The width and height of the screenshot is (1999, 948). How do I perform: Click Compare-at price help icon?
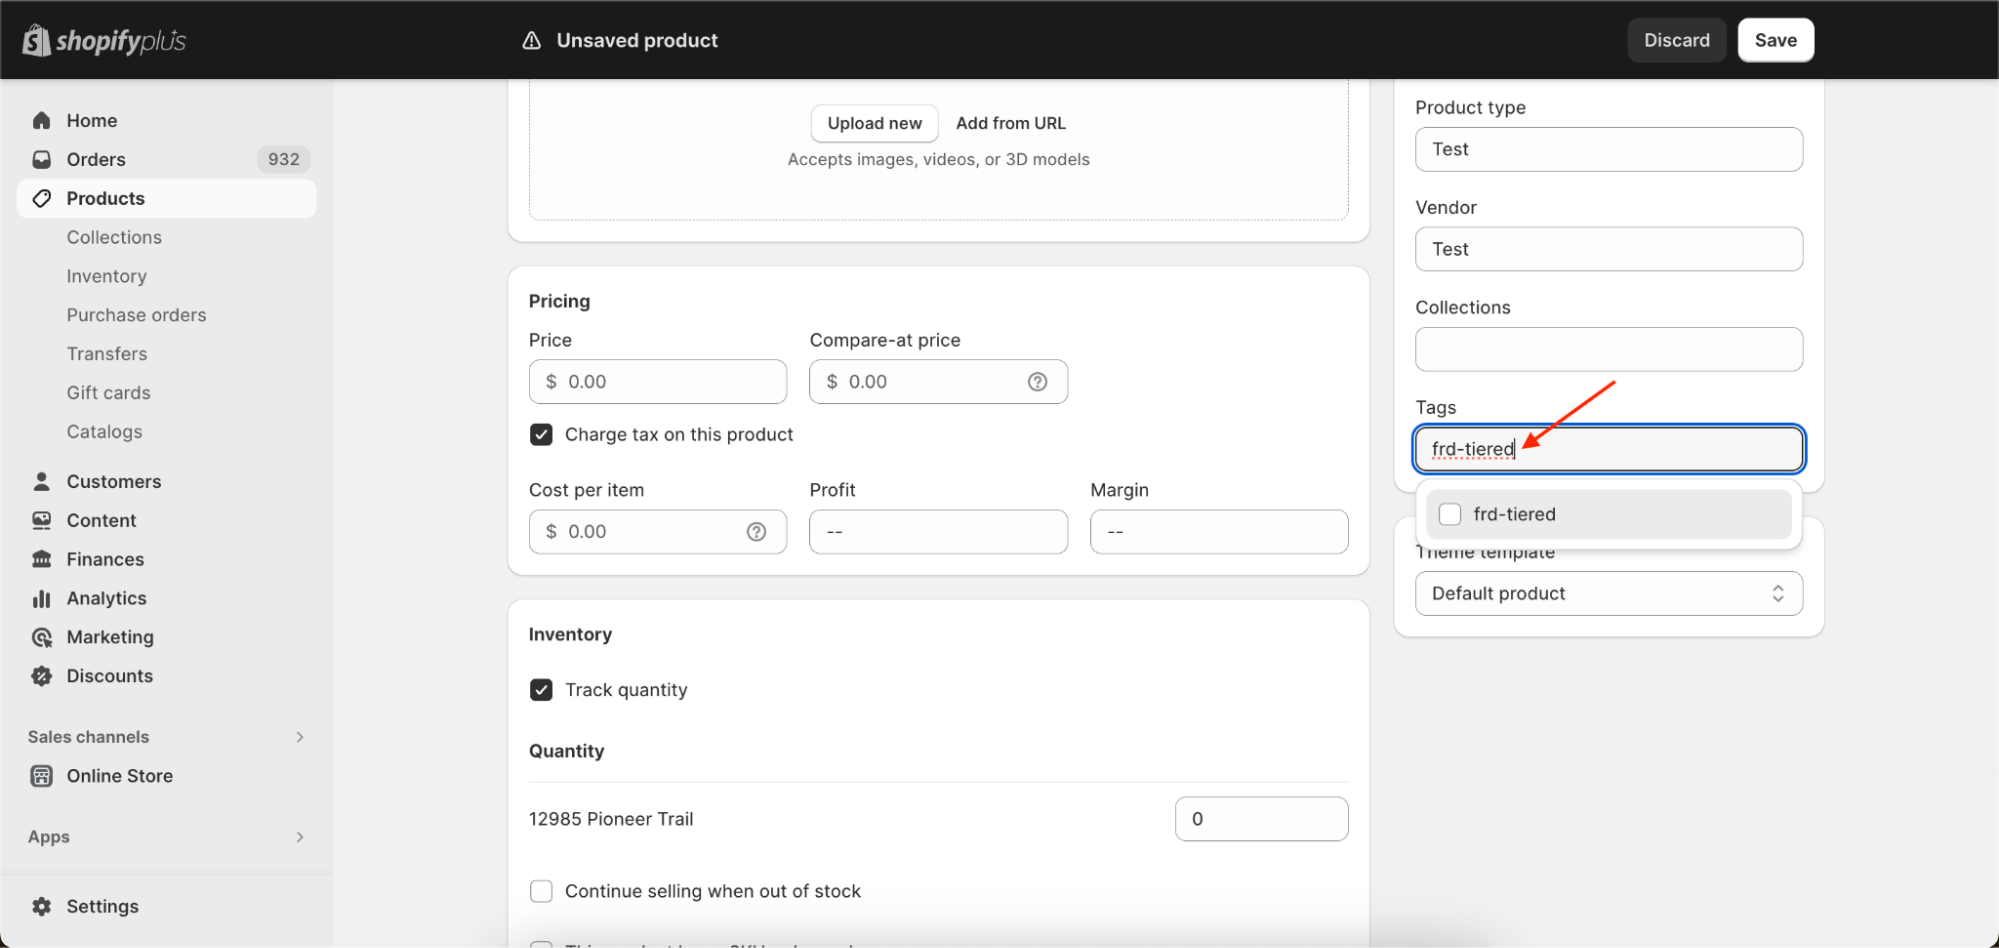1037,382
